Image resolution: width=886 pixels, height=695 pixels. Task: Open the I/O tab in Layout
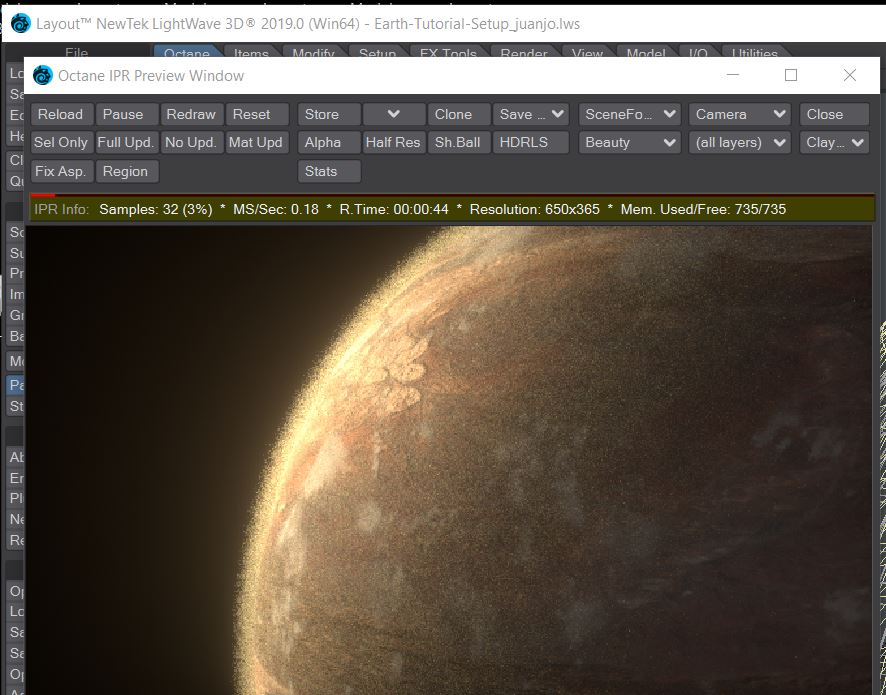[698, 52]
